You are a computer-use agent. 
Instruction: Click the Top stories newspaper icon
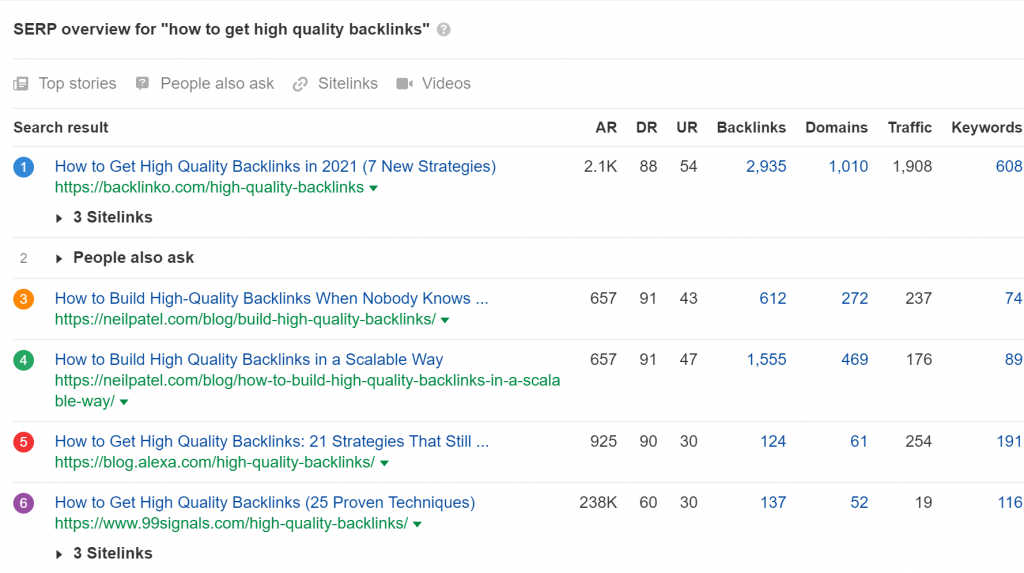(21, 84)
